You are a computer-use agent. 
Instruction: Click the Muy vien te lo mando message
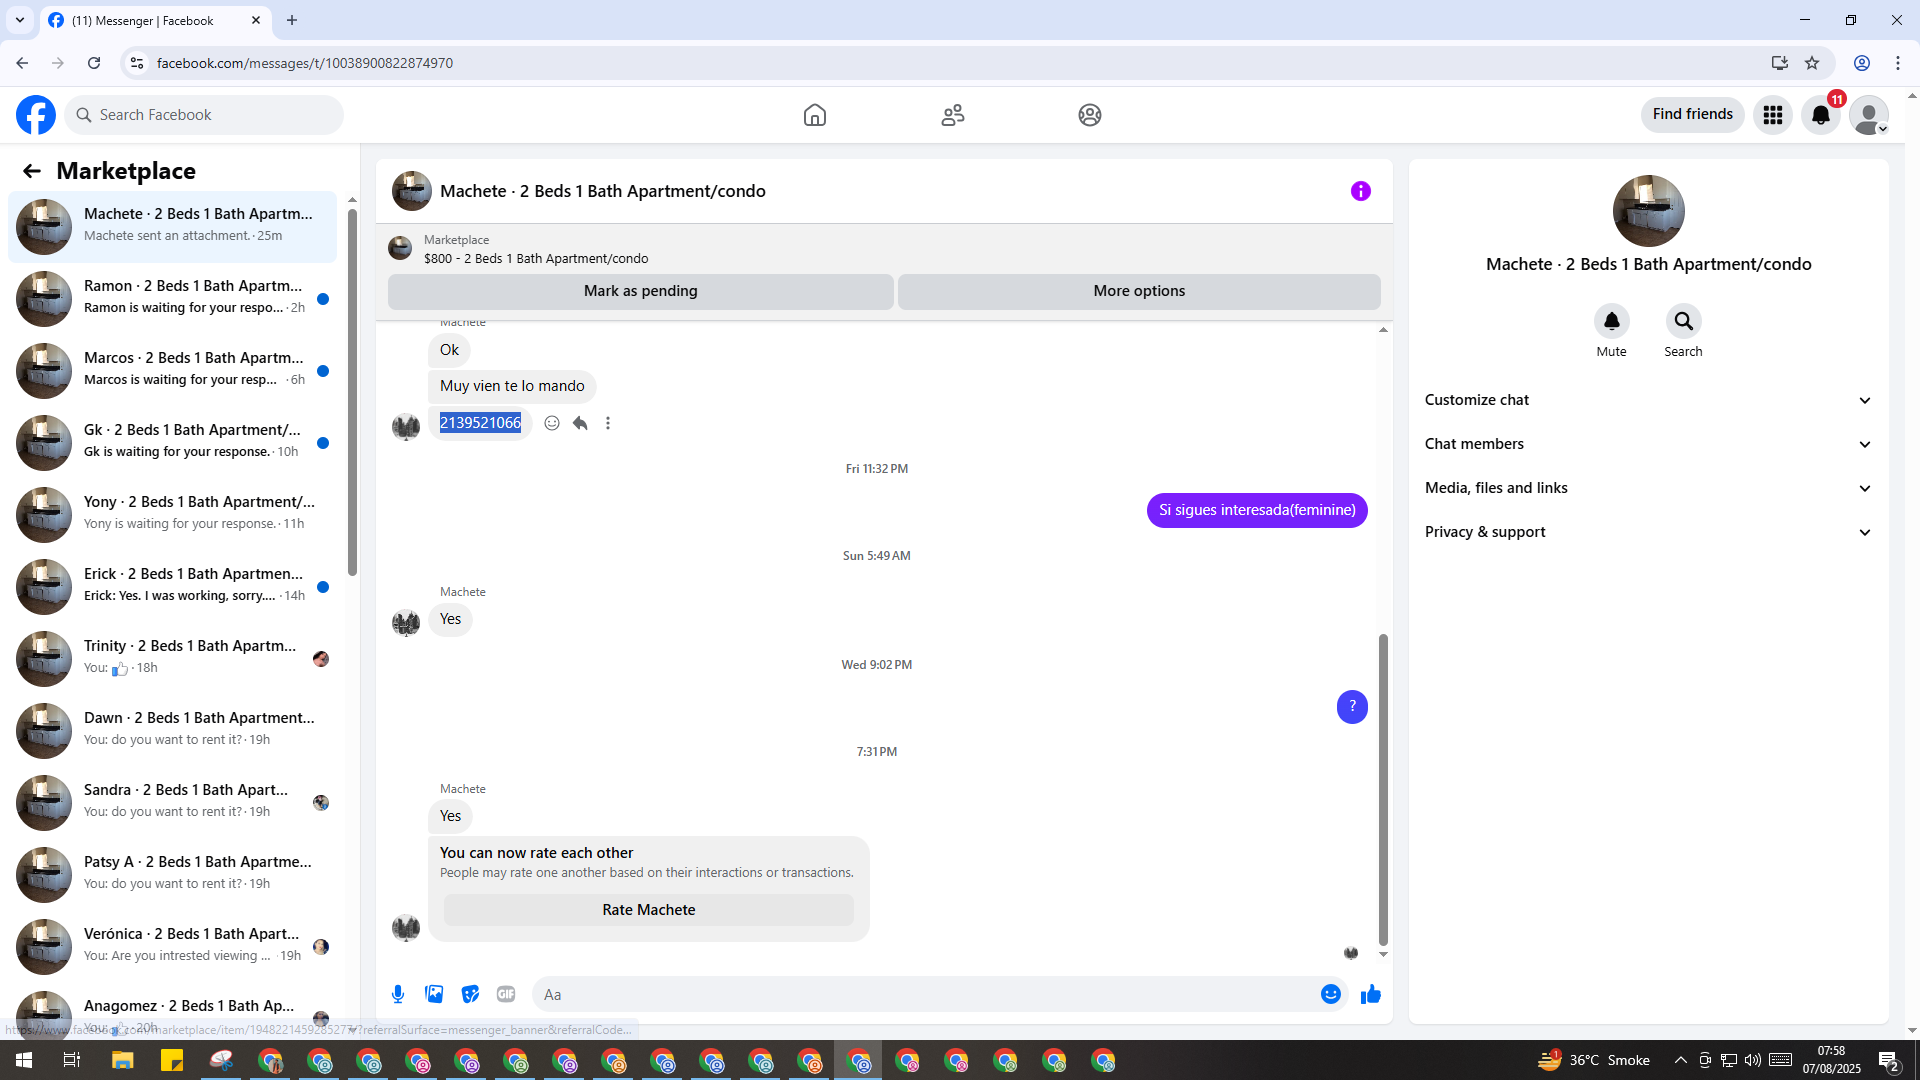click(x=512, y=386)
